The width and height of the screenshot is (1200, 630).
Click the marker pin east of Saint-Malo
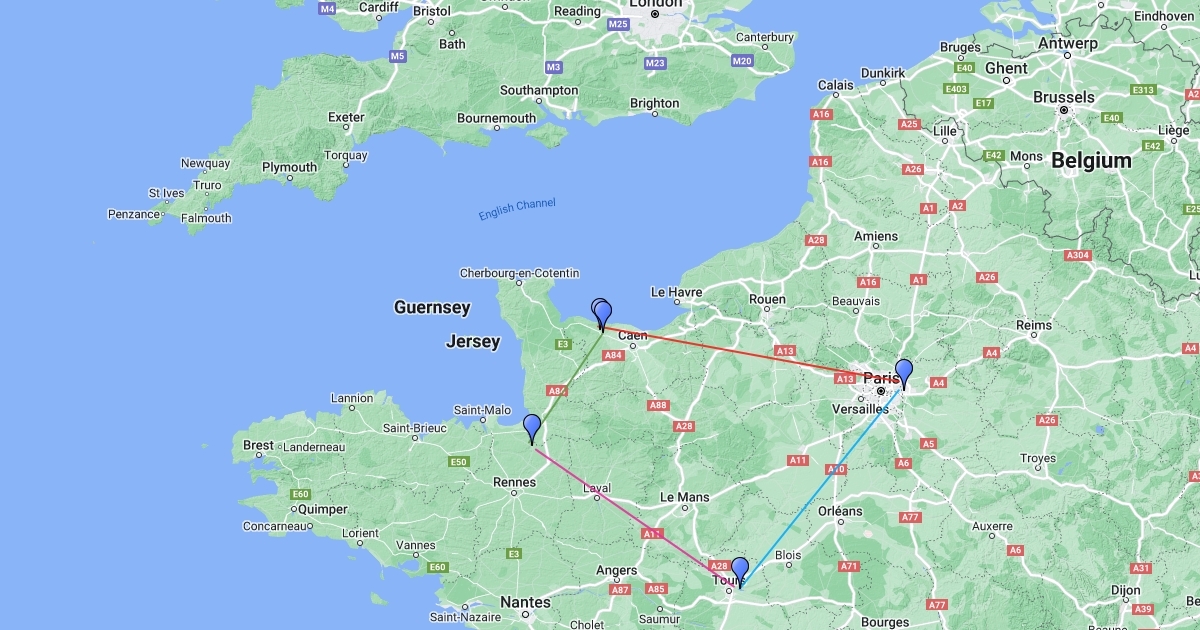click(532, 428)
